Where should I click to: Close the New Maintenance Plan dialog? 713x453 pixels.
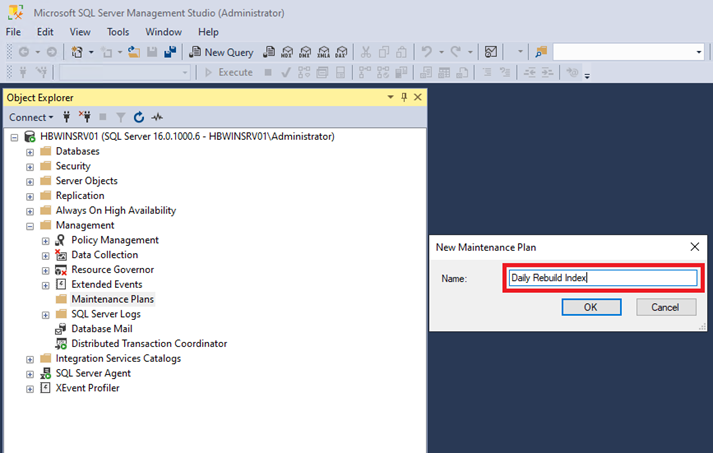(695, 247)
